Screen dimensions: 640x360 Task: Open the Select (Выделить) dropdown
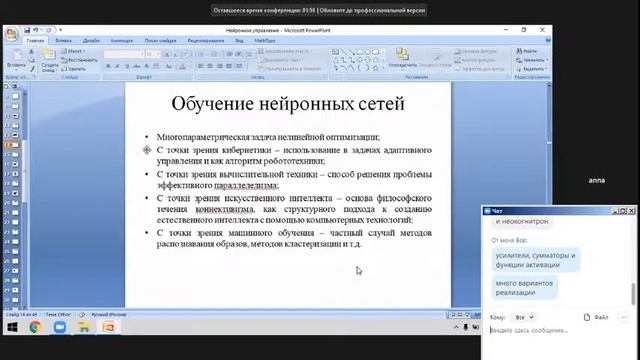[x=531, y=69]
